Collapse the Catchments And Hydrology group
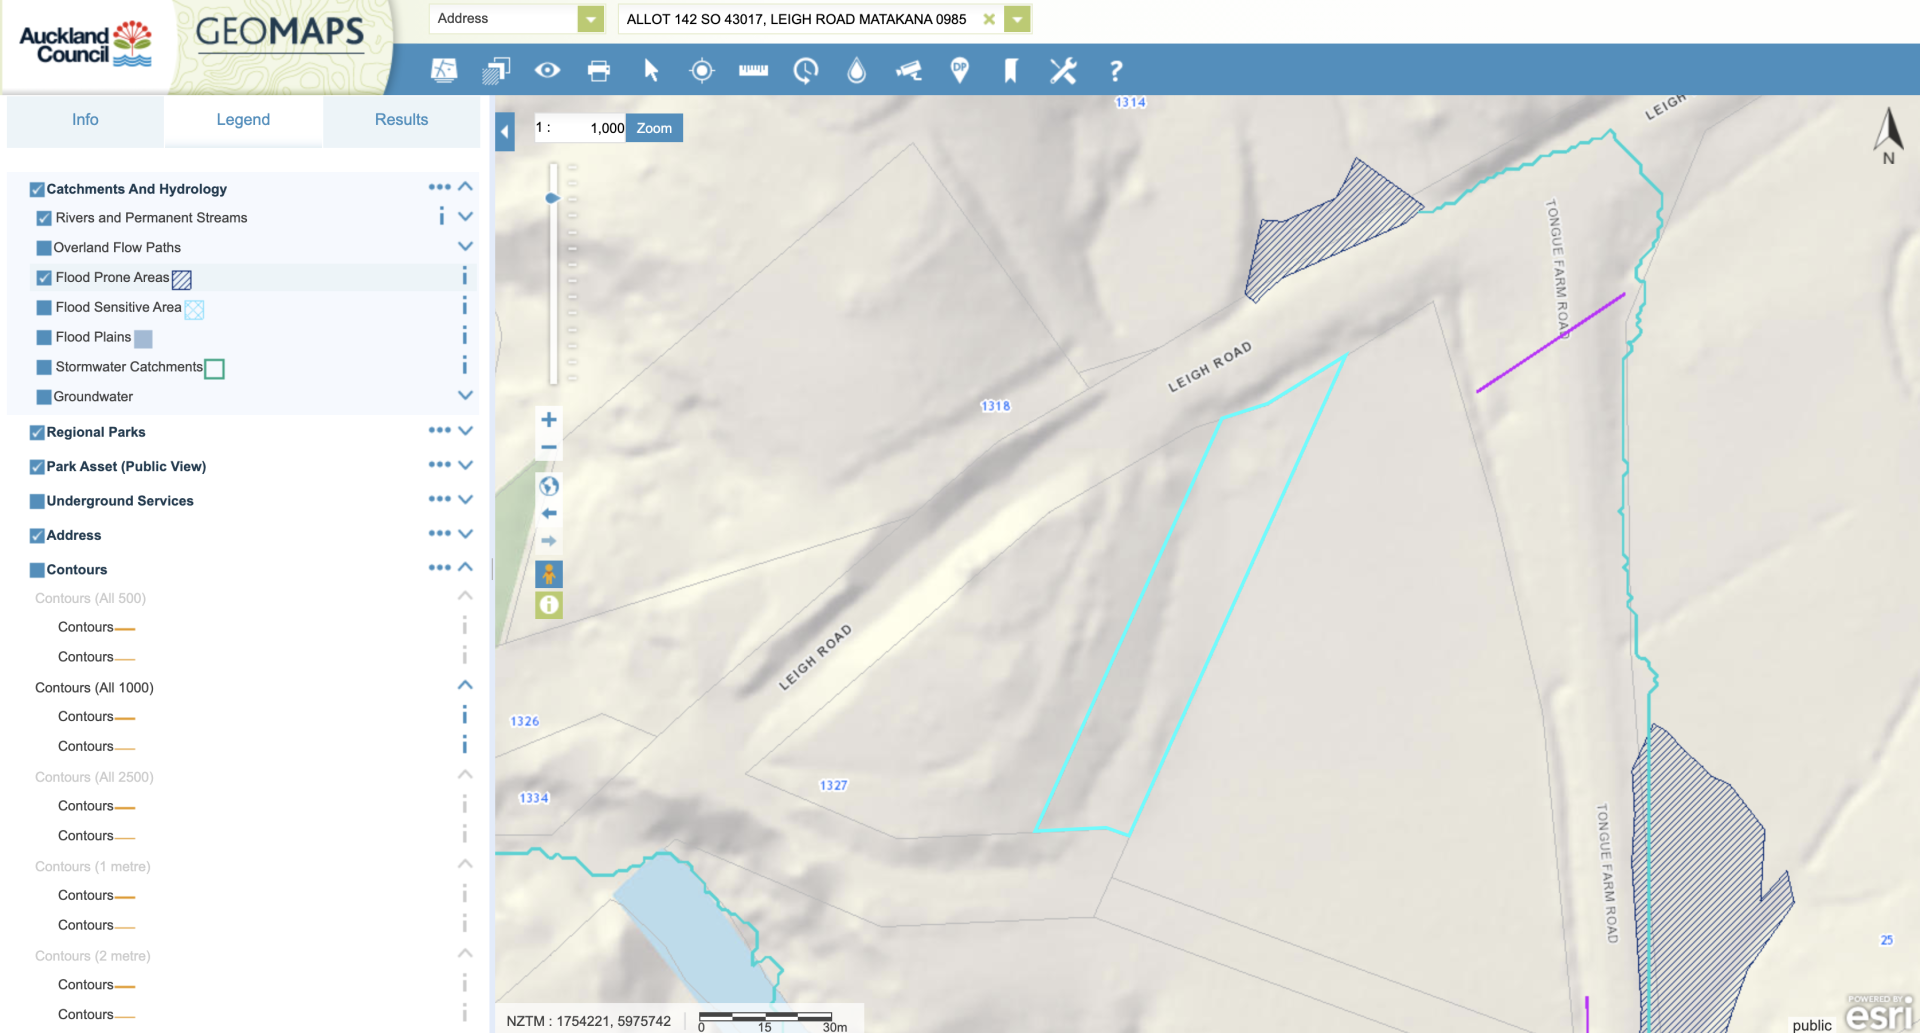1920x1033 pixels. (465, 187)
